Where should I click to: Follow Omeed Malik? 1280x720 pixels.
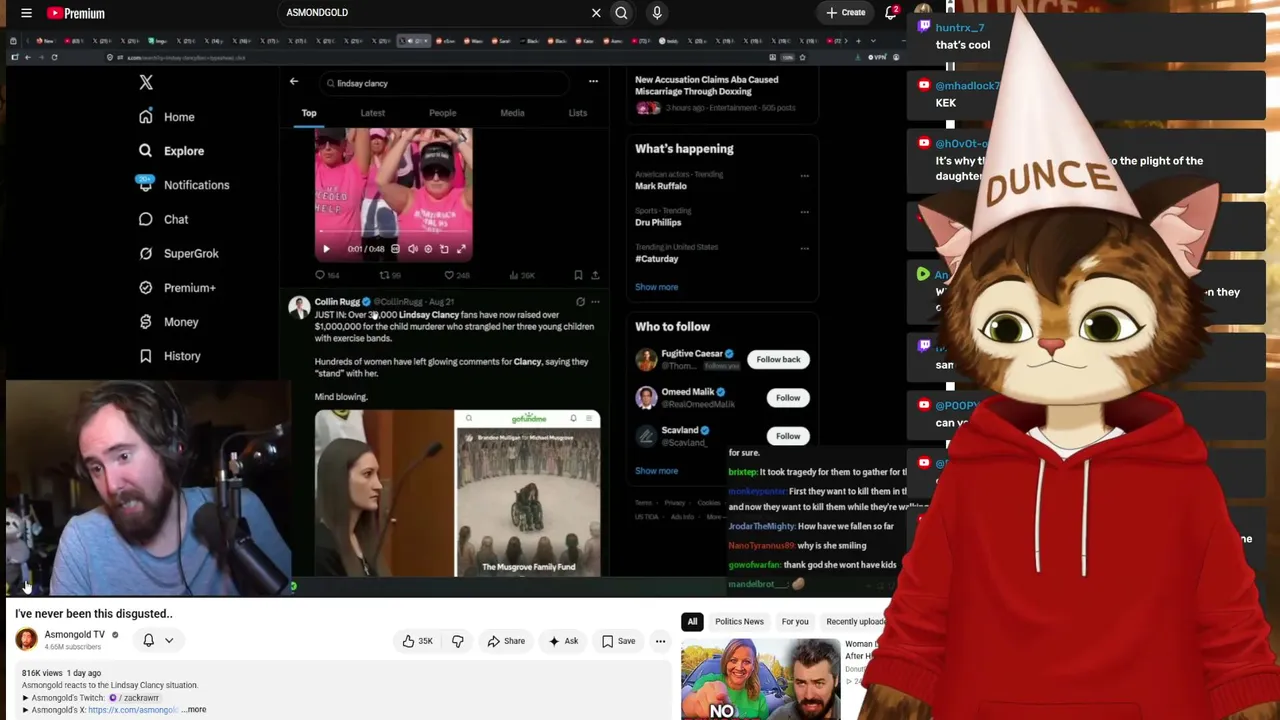click(x=788, y=398)
